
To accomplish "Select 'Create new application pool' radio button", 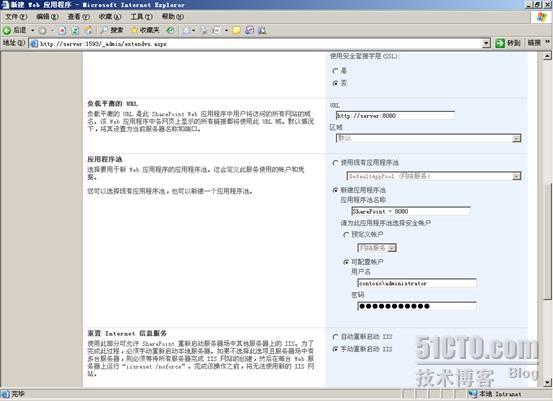I will (335, 190).
